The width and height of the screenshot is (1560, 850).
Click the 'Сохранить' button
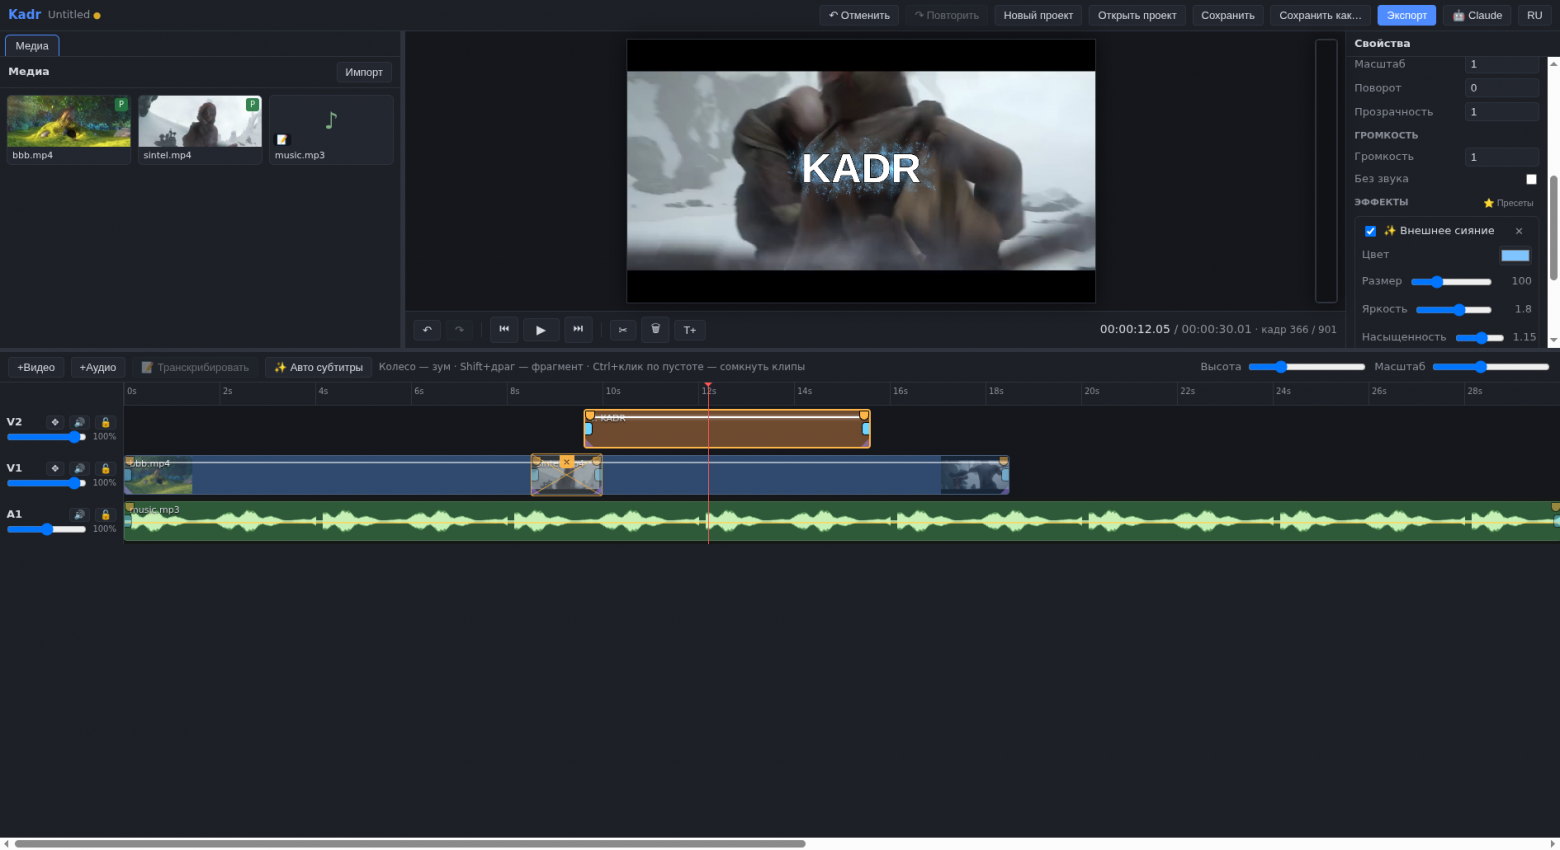[1227, 15]
